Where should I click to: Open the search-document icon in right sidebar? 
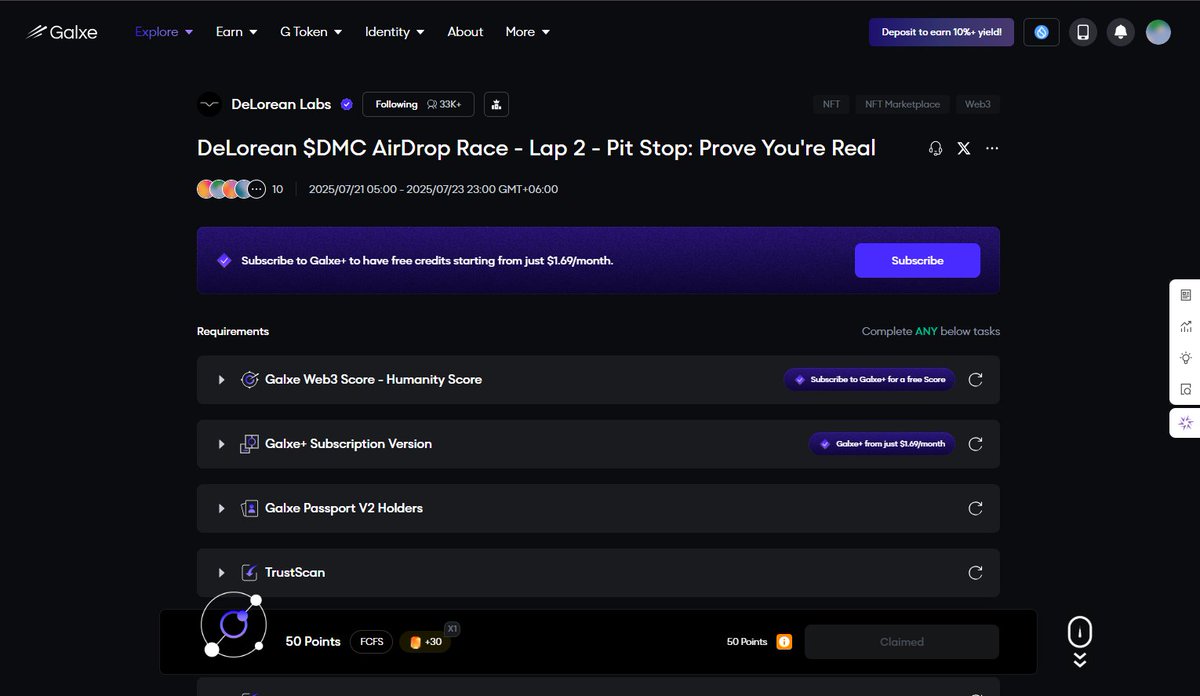1186,389
